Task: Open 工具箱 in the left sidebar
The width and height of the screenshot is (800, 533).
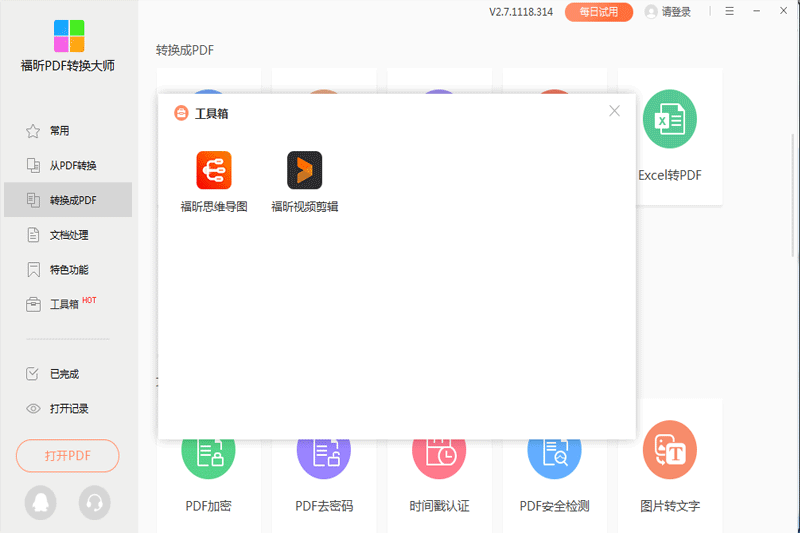Action: 64,304
